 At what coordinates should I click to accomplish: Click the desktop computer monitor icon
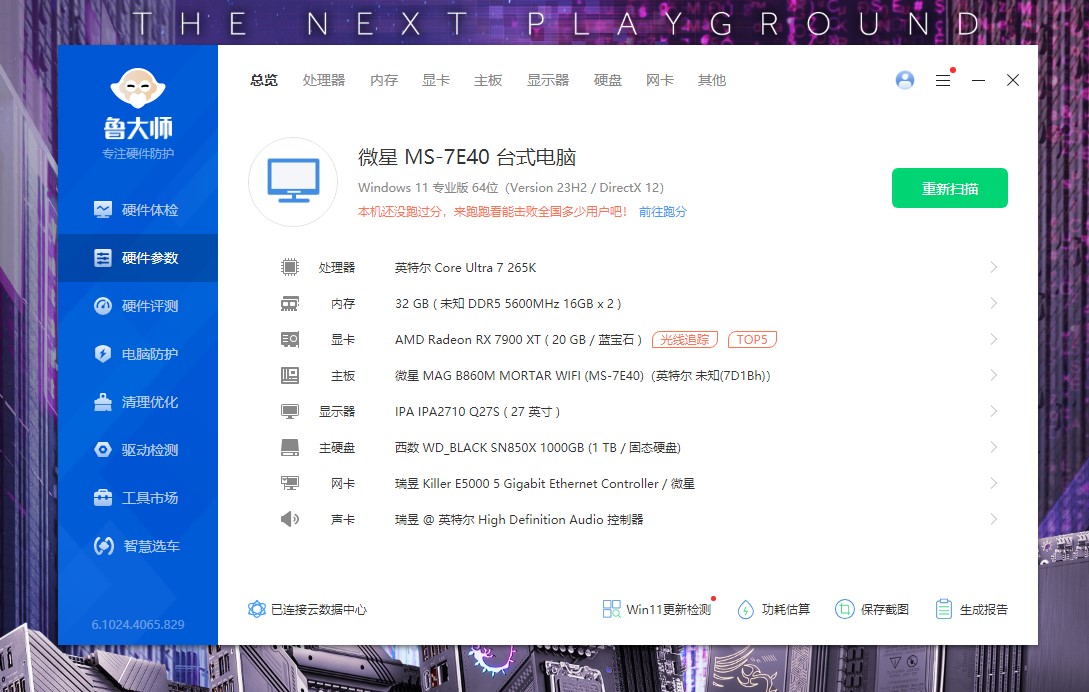click(293, 181)
